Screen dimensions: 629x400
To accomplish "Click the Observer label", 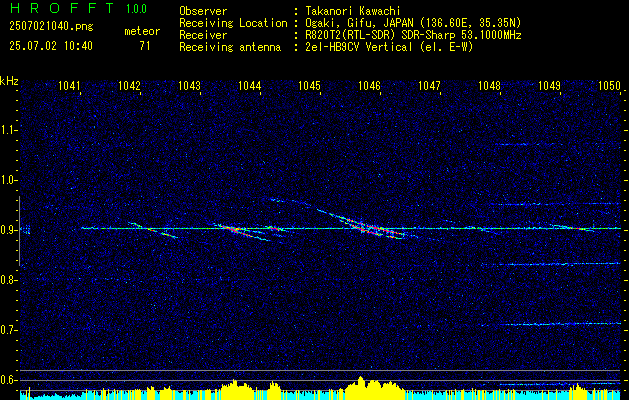I will point(203,11).
